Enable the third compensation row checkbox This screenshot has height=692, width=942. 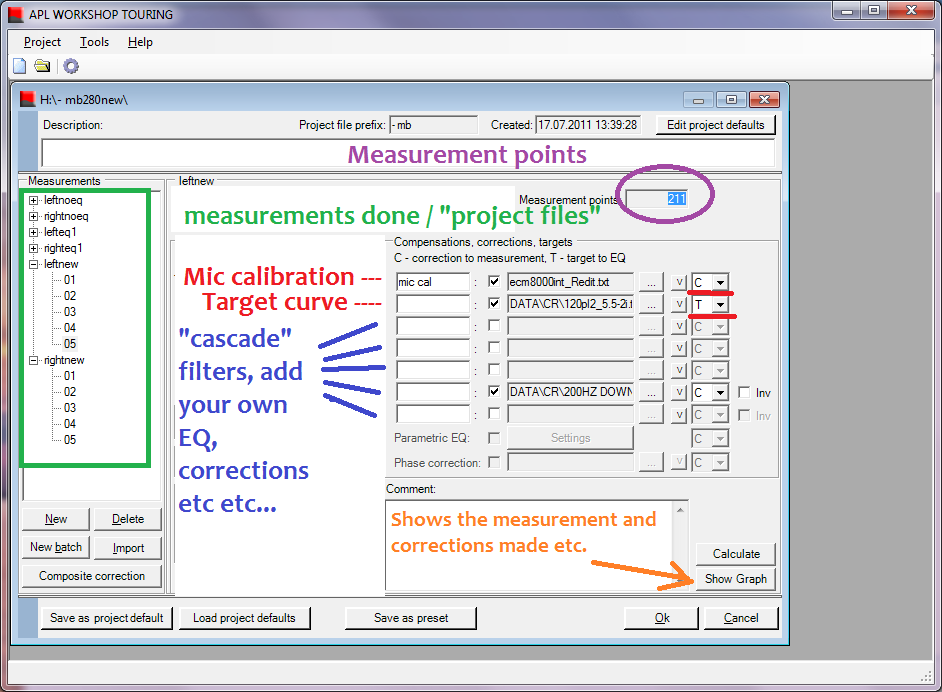(x=494, y=326)
